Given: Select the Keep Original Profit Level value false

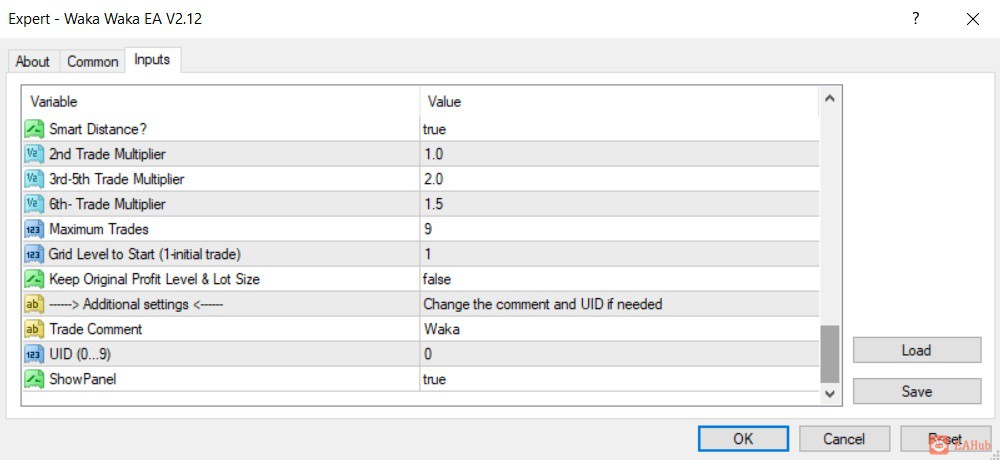Looking at the screenshot, I should (x=437, y=279).
